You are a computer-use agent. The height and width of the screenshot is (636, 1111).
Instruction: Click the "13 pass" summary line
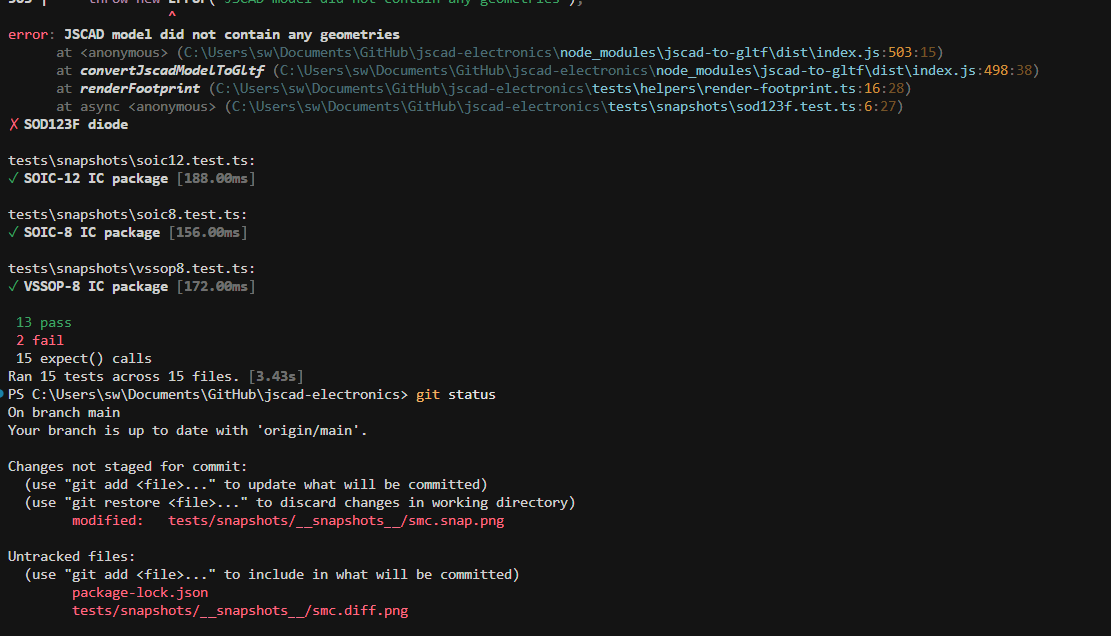44,323
